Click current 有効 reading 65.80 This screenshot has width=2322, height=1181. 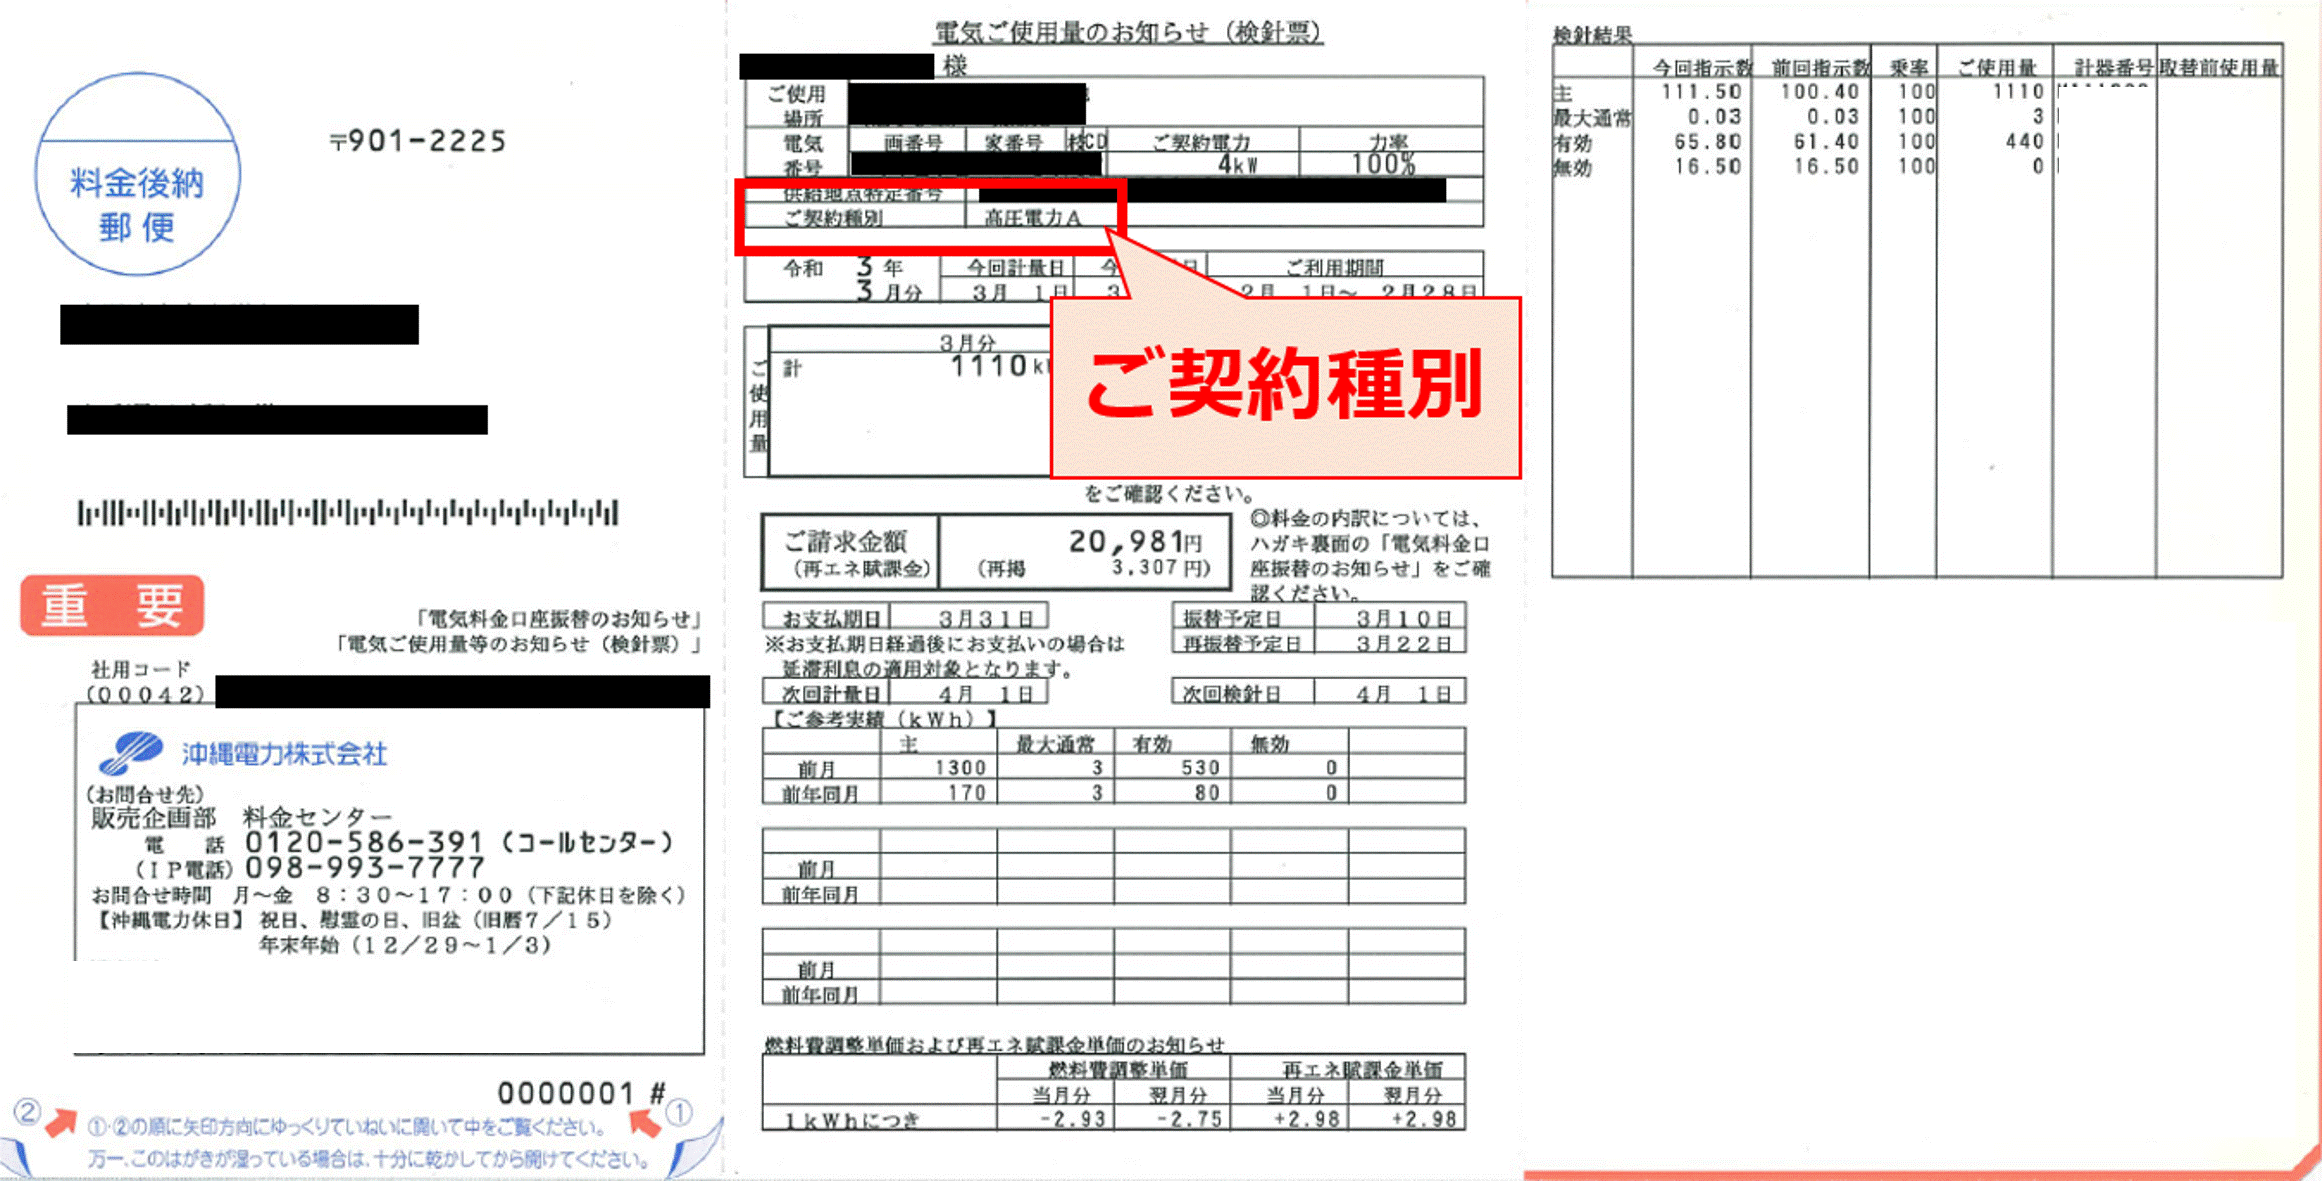[1708, 142]
